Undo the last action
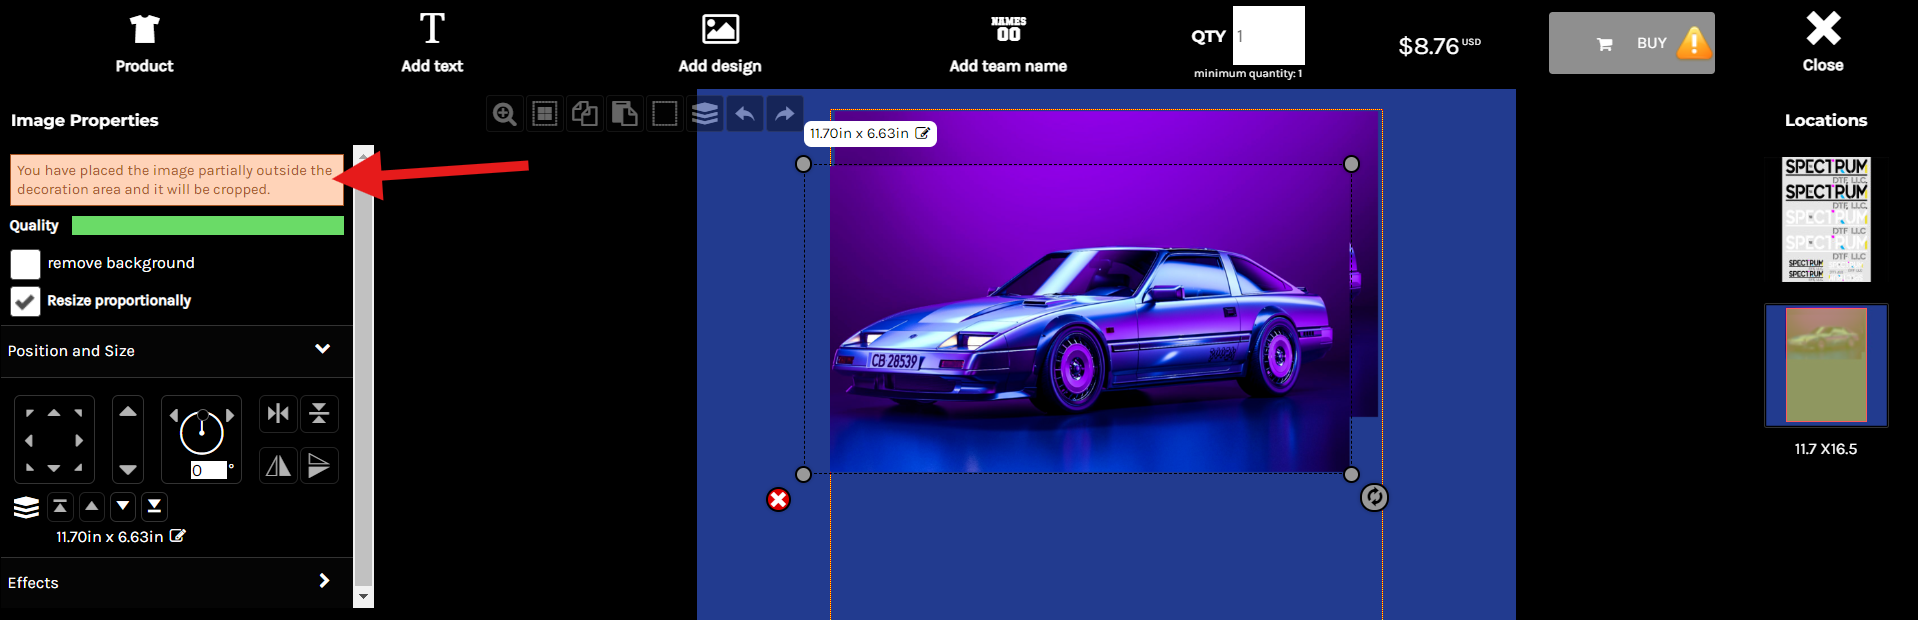 point(745,114)
